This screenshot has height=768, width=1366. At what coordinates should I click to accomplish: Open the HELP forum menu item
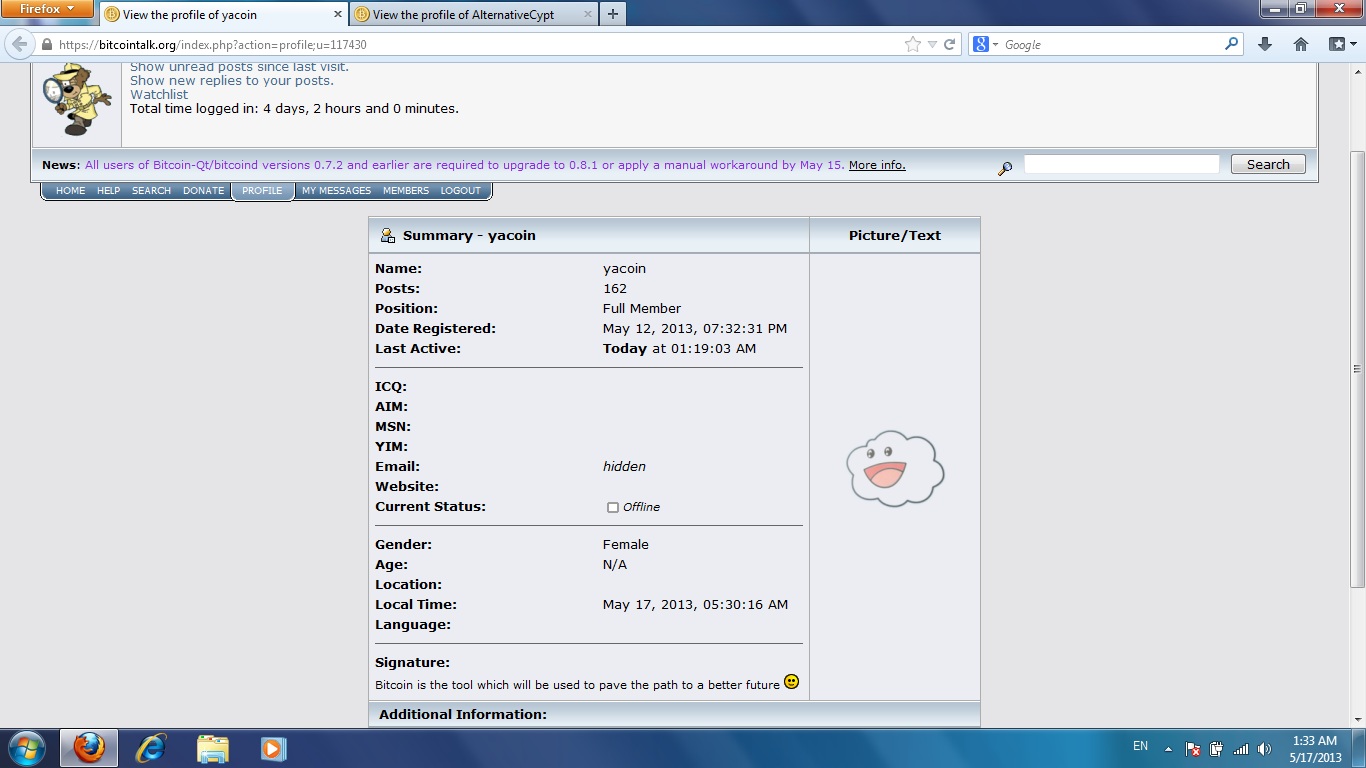point(108,190)
